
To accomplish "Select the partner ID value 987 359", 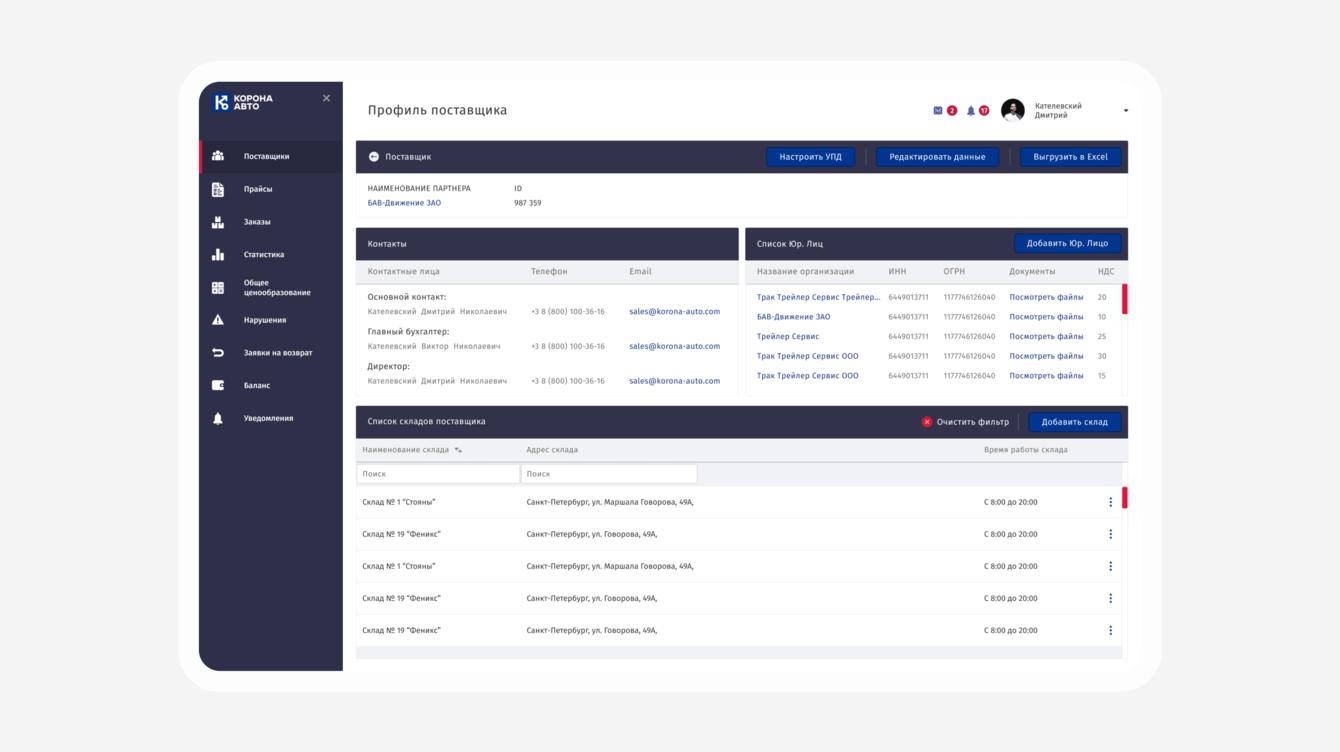I will coord(527,203).
